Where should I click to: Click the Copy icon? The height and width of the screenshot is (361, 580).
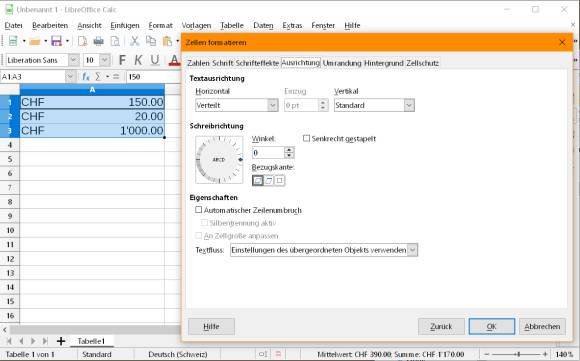pos(151,41)
